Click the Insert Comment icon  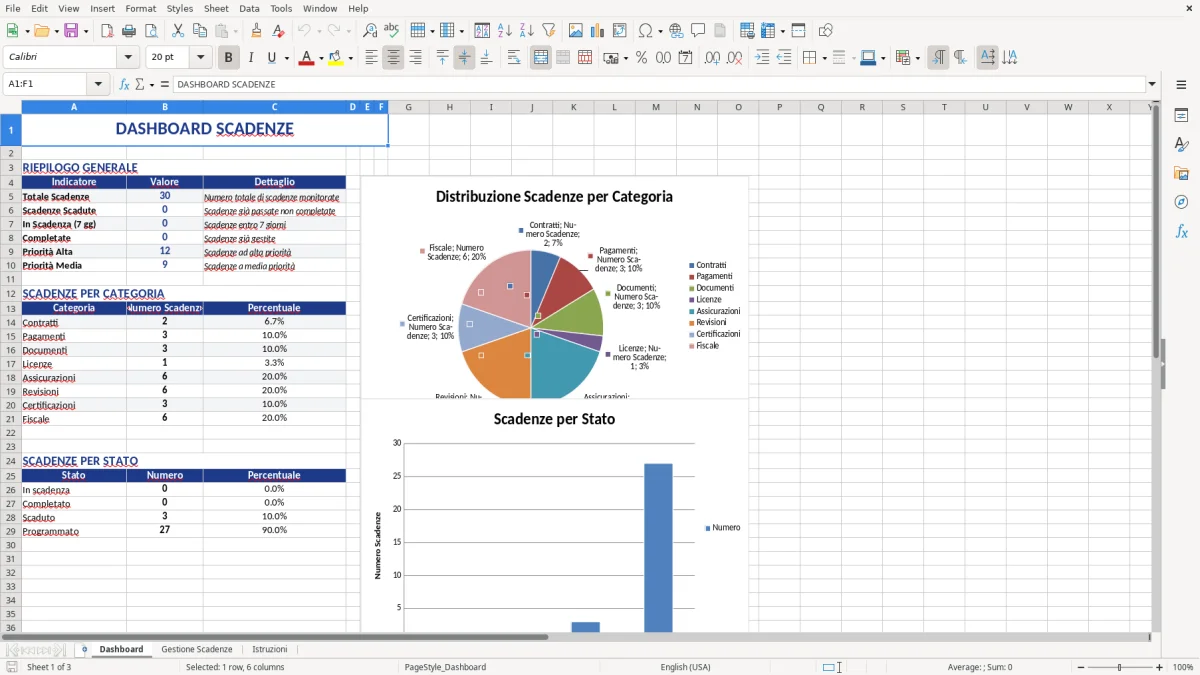(698, 31)
